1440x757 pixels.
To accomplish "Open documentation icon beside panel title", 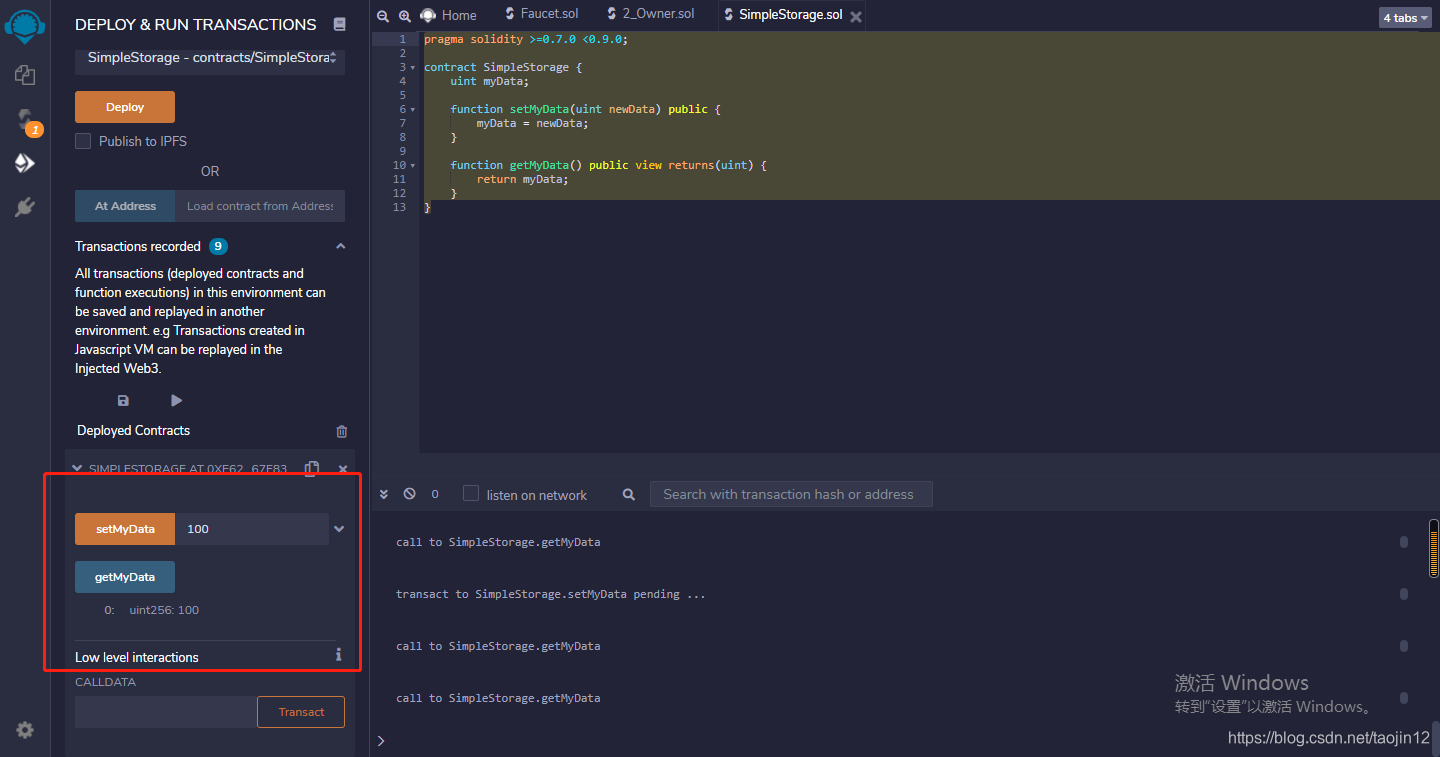I will pyautogui.click(x=339, y=24).
